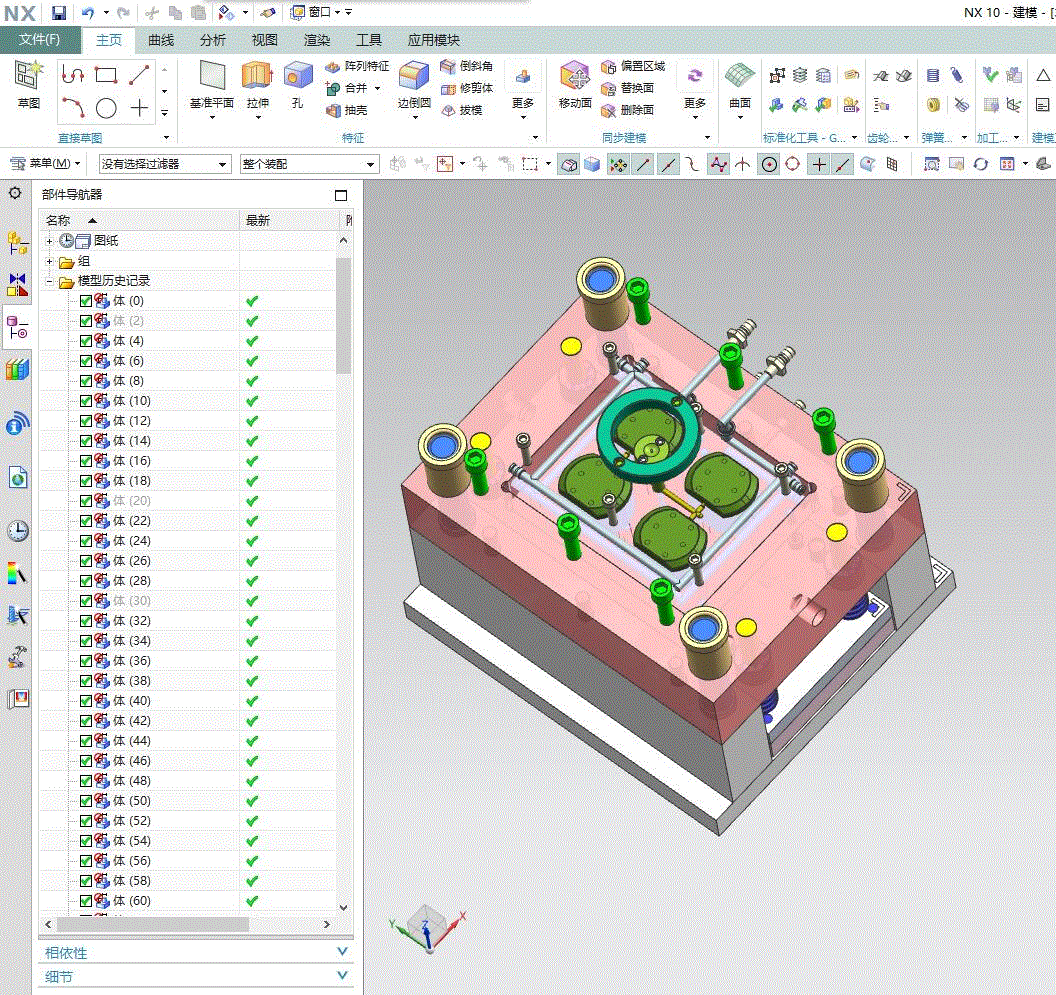Toggle the 体 (10) checkbox

pyautogui.click(x=86, y=401)
